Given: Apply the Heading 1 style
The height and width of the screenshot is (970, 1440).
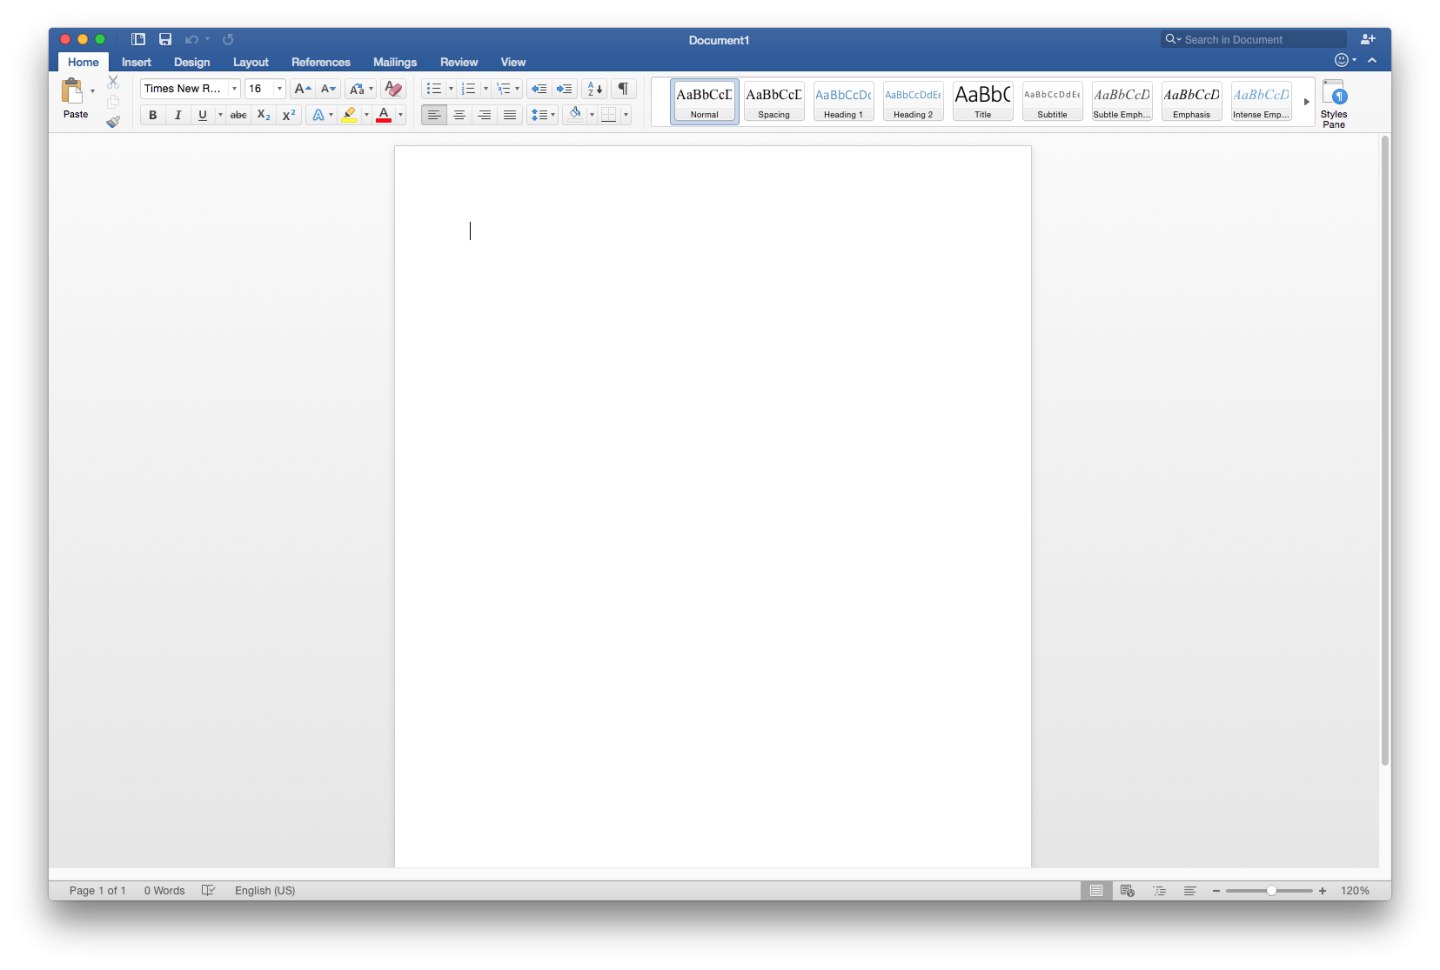Looking at the screenshot, I should [x=843, y=100].
